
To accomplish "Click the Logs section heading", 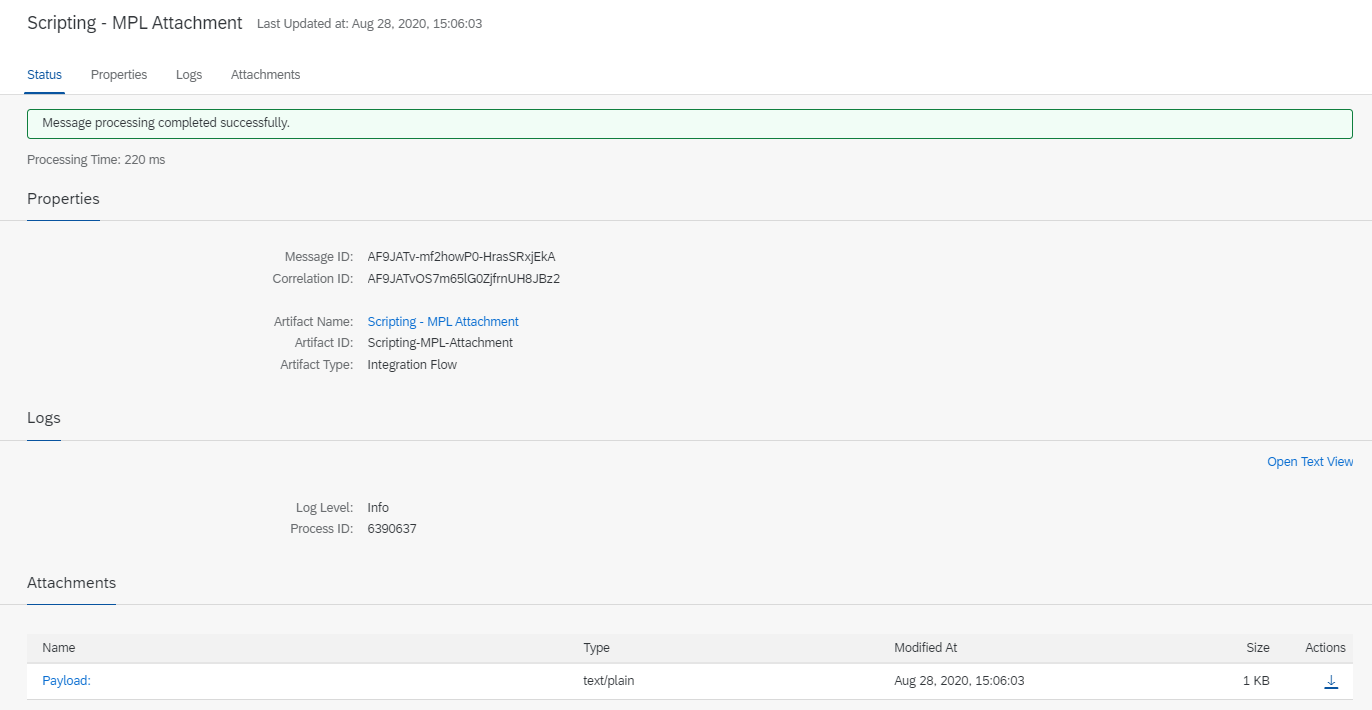I will pyautogui.click(x=44, y=418).
